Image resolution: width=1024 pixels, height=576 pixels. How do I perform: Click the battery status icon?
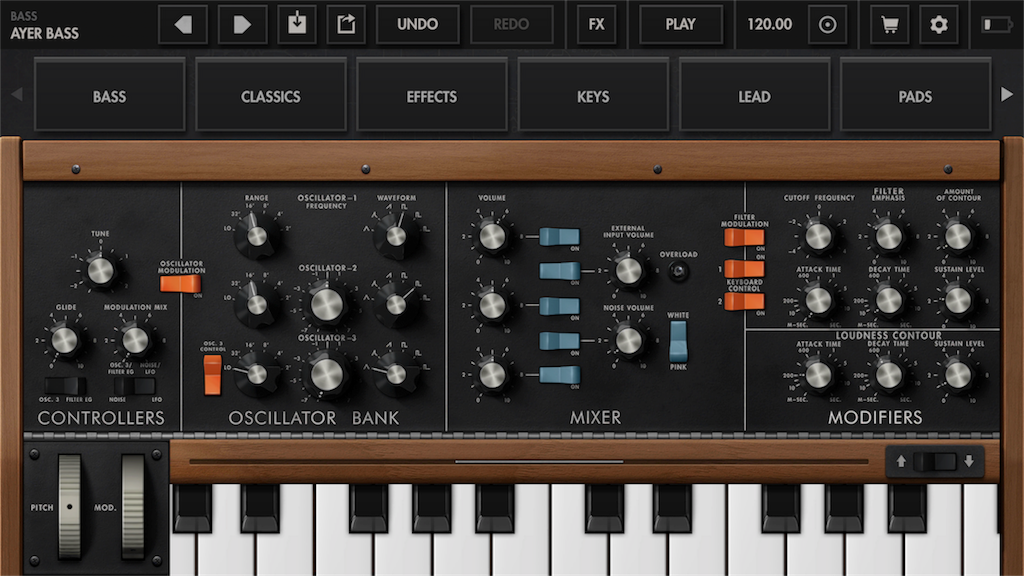tap(997, 25)
